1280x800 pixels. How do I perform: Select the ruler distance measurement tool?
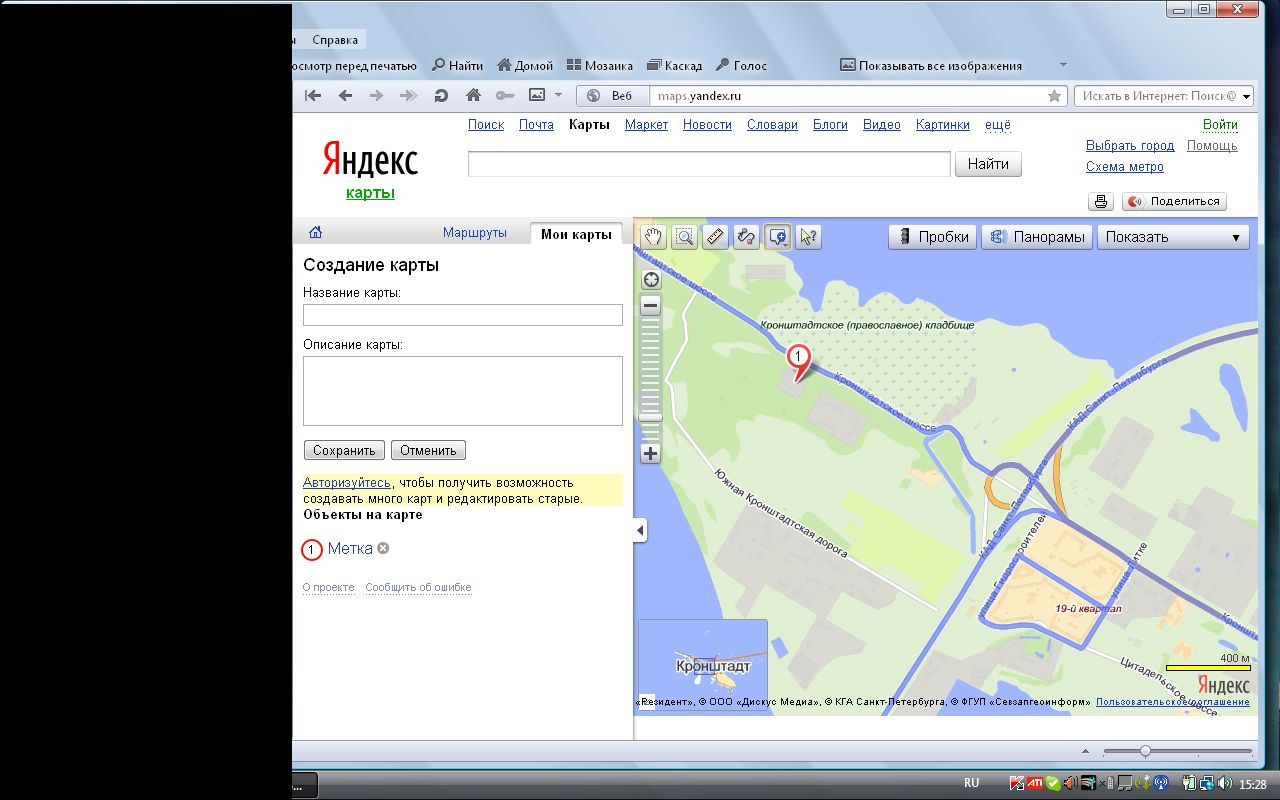point(715,237)
